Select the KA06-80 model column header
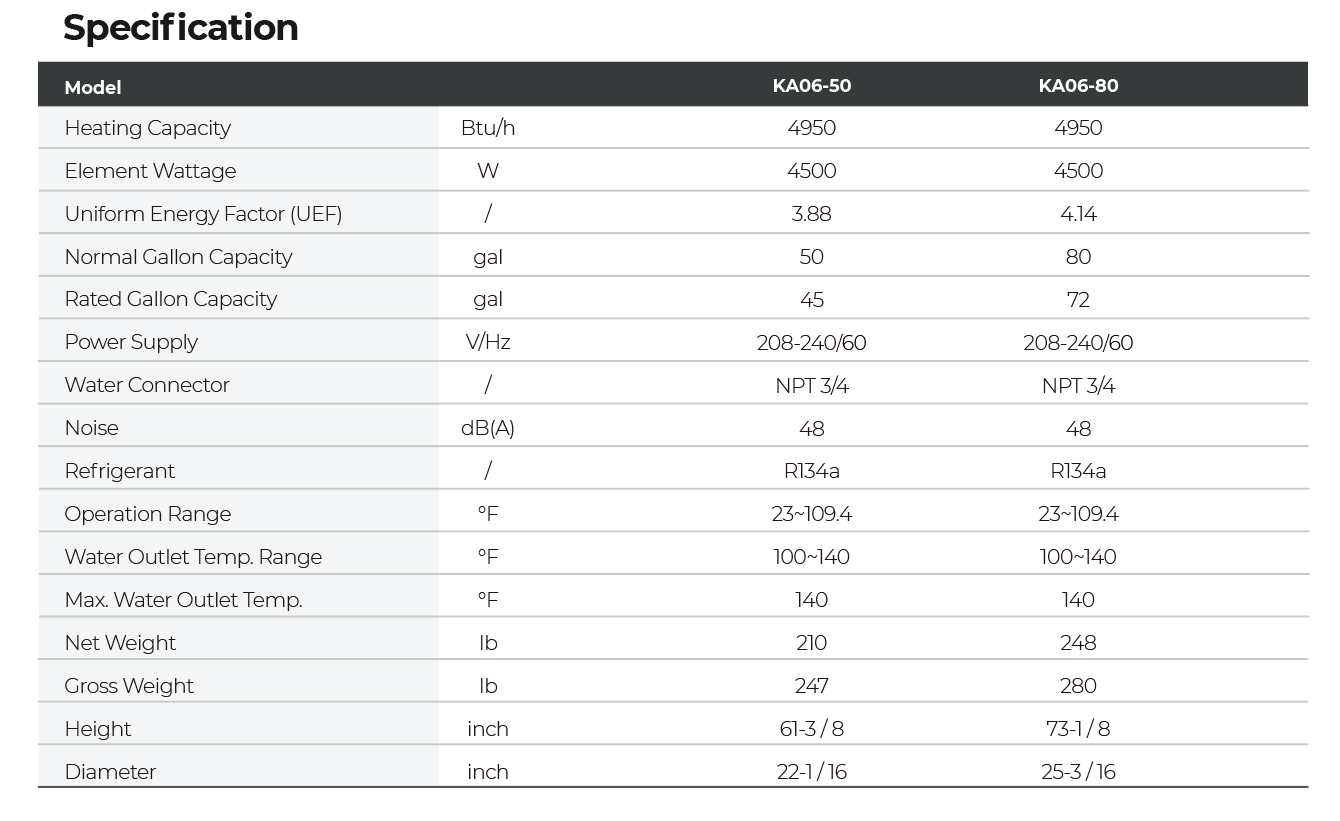Viewport: 1340px width, 821px height. pos(1078,86)
